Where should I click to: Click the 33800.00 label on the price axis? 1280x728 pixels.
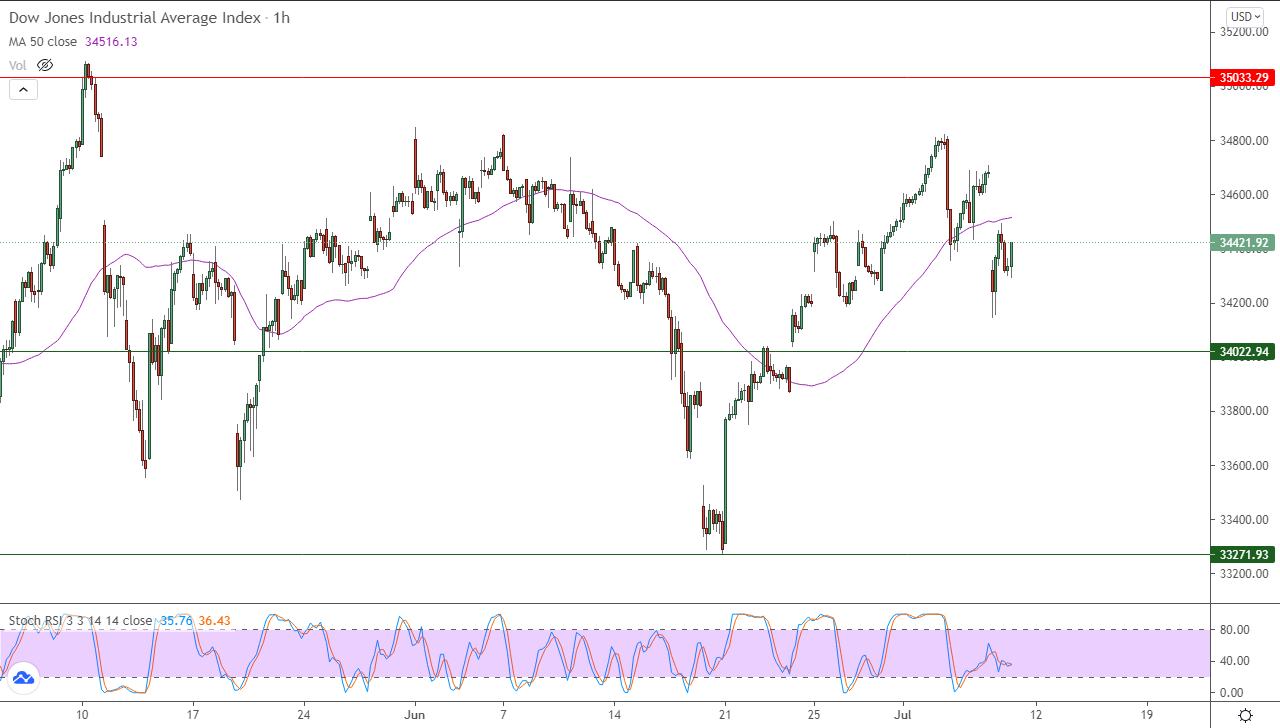coord(1244,411)
